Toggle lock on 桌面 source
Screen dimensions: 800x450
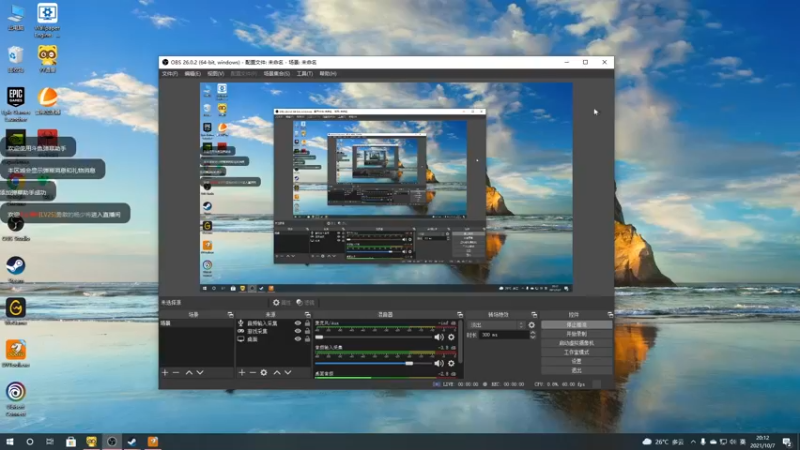tap(307, 339)
